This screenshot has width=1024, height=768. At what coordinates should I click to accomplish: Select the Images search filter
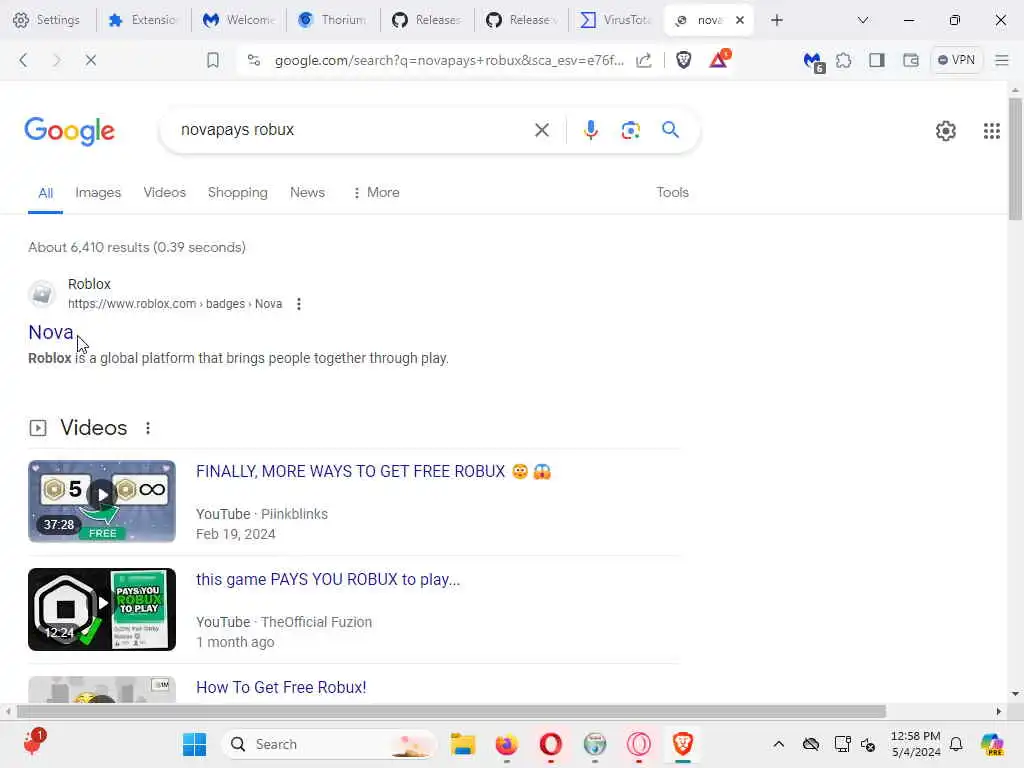coord(98,193)
